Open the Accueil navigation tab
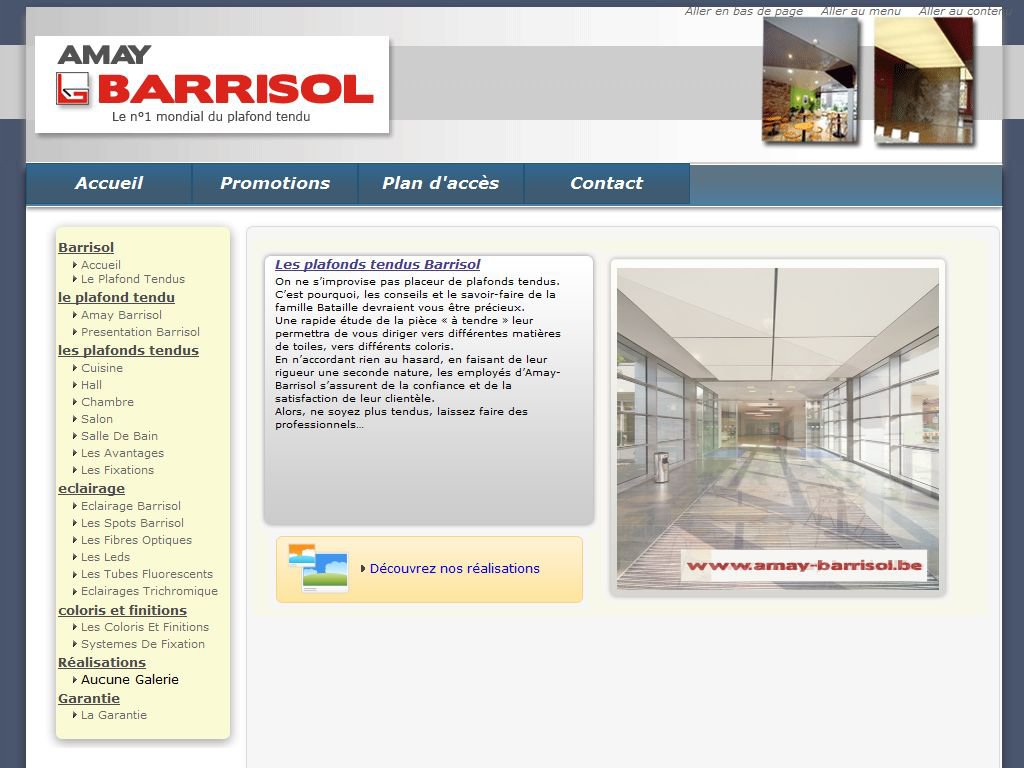Image resolution: width=1024 pixels, height=768 pixels. click(109, 184)
